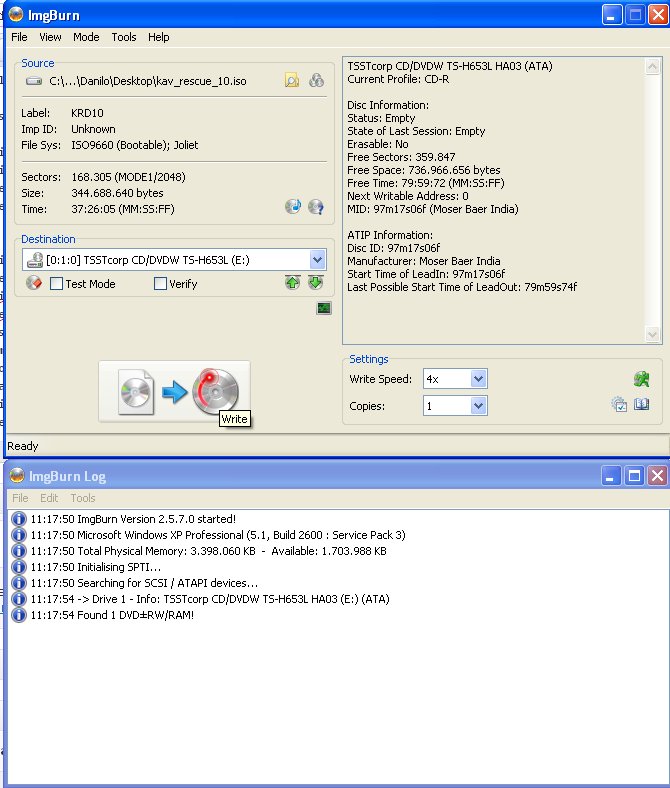670x788 pixels.
Task: Enable the Test Mode checkbox
Action: coord(56,284)
